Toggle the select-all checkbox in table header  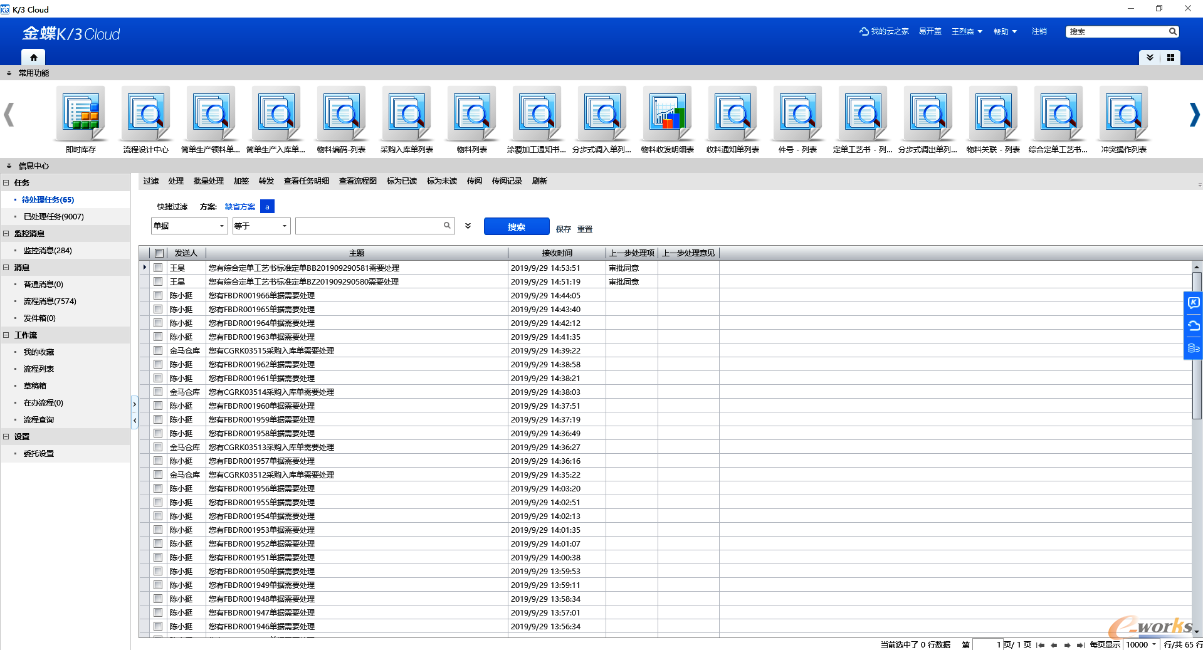159,254
